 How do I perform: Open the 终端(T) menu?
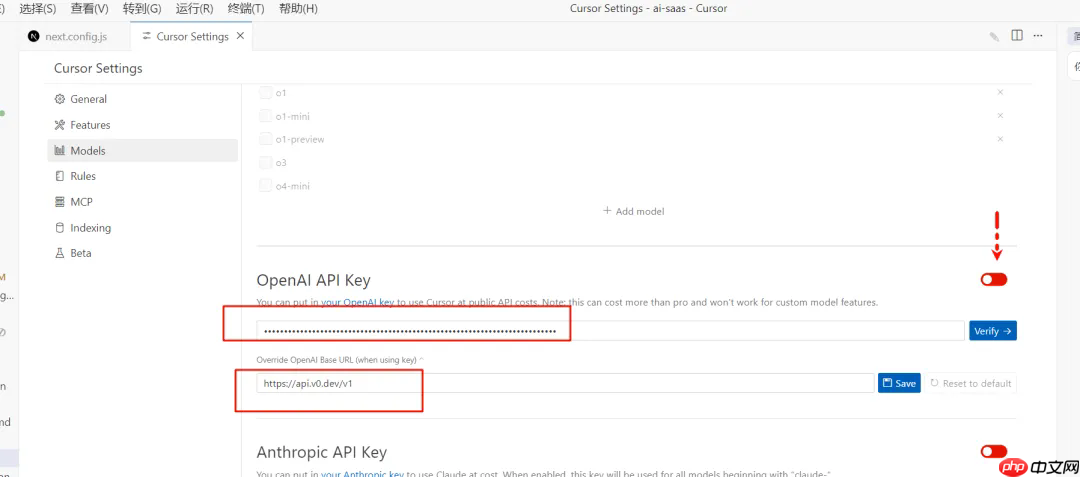click(245, 8)
